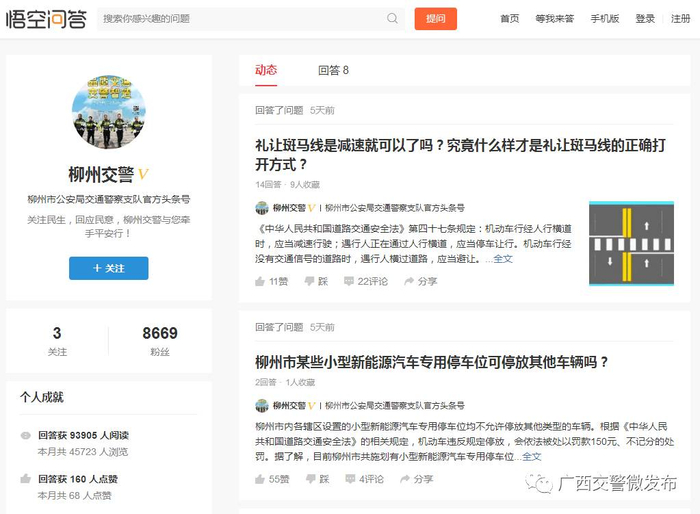Open the question 礼让斑马线是减速就可以了吗
This screenshot has width=700, height=514.
pyautogui.click(x=460, y=155)
